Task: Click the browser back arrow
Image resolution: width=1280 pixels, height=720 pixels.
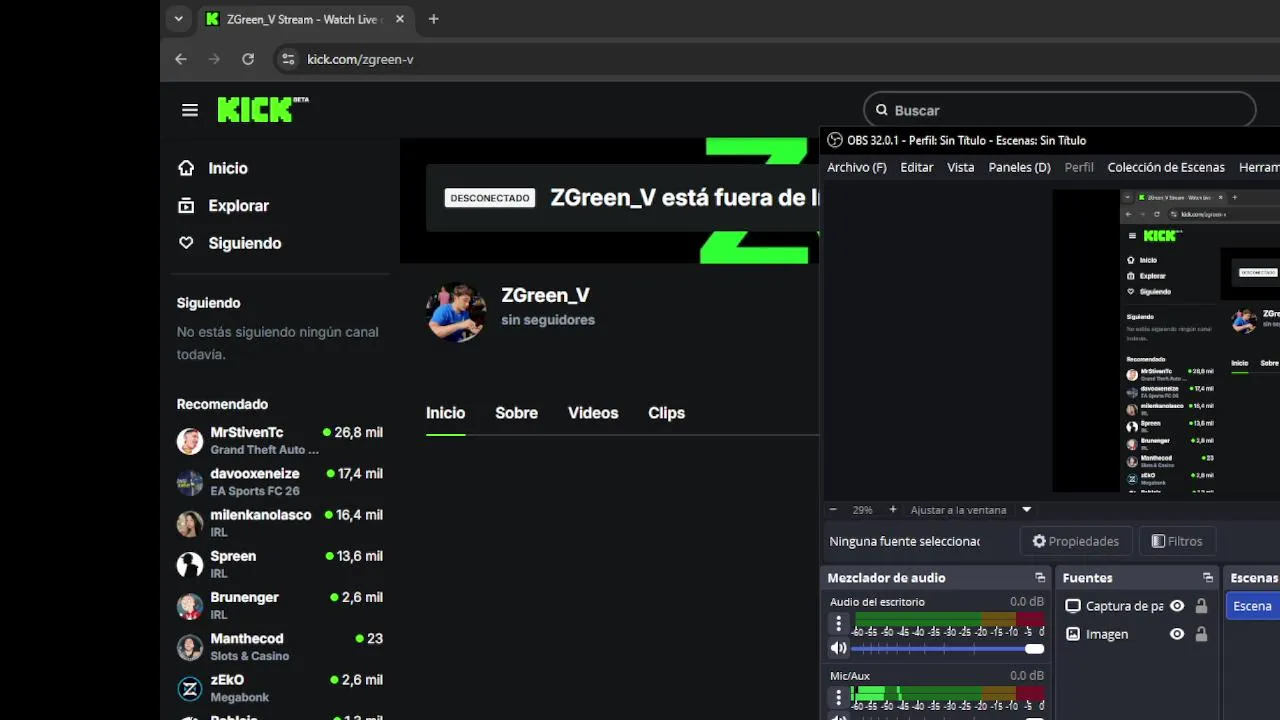Action: 181,59
